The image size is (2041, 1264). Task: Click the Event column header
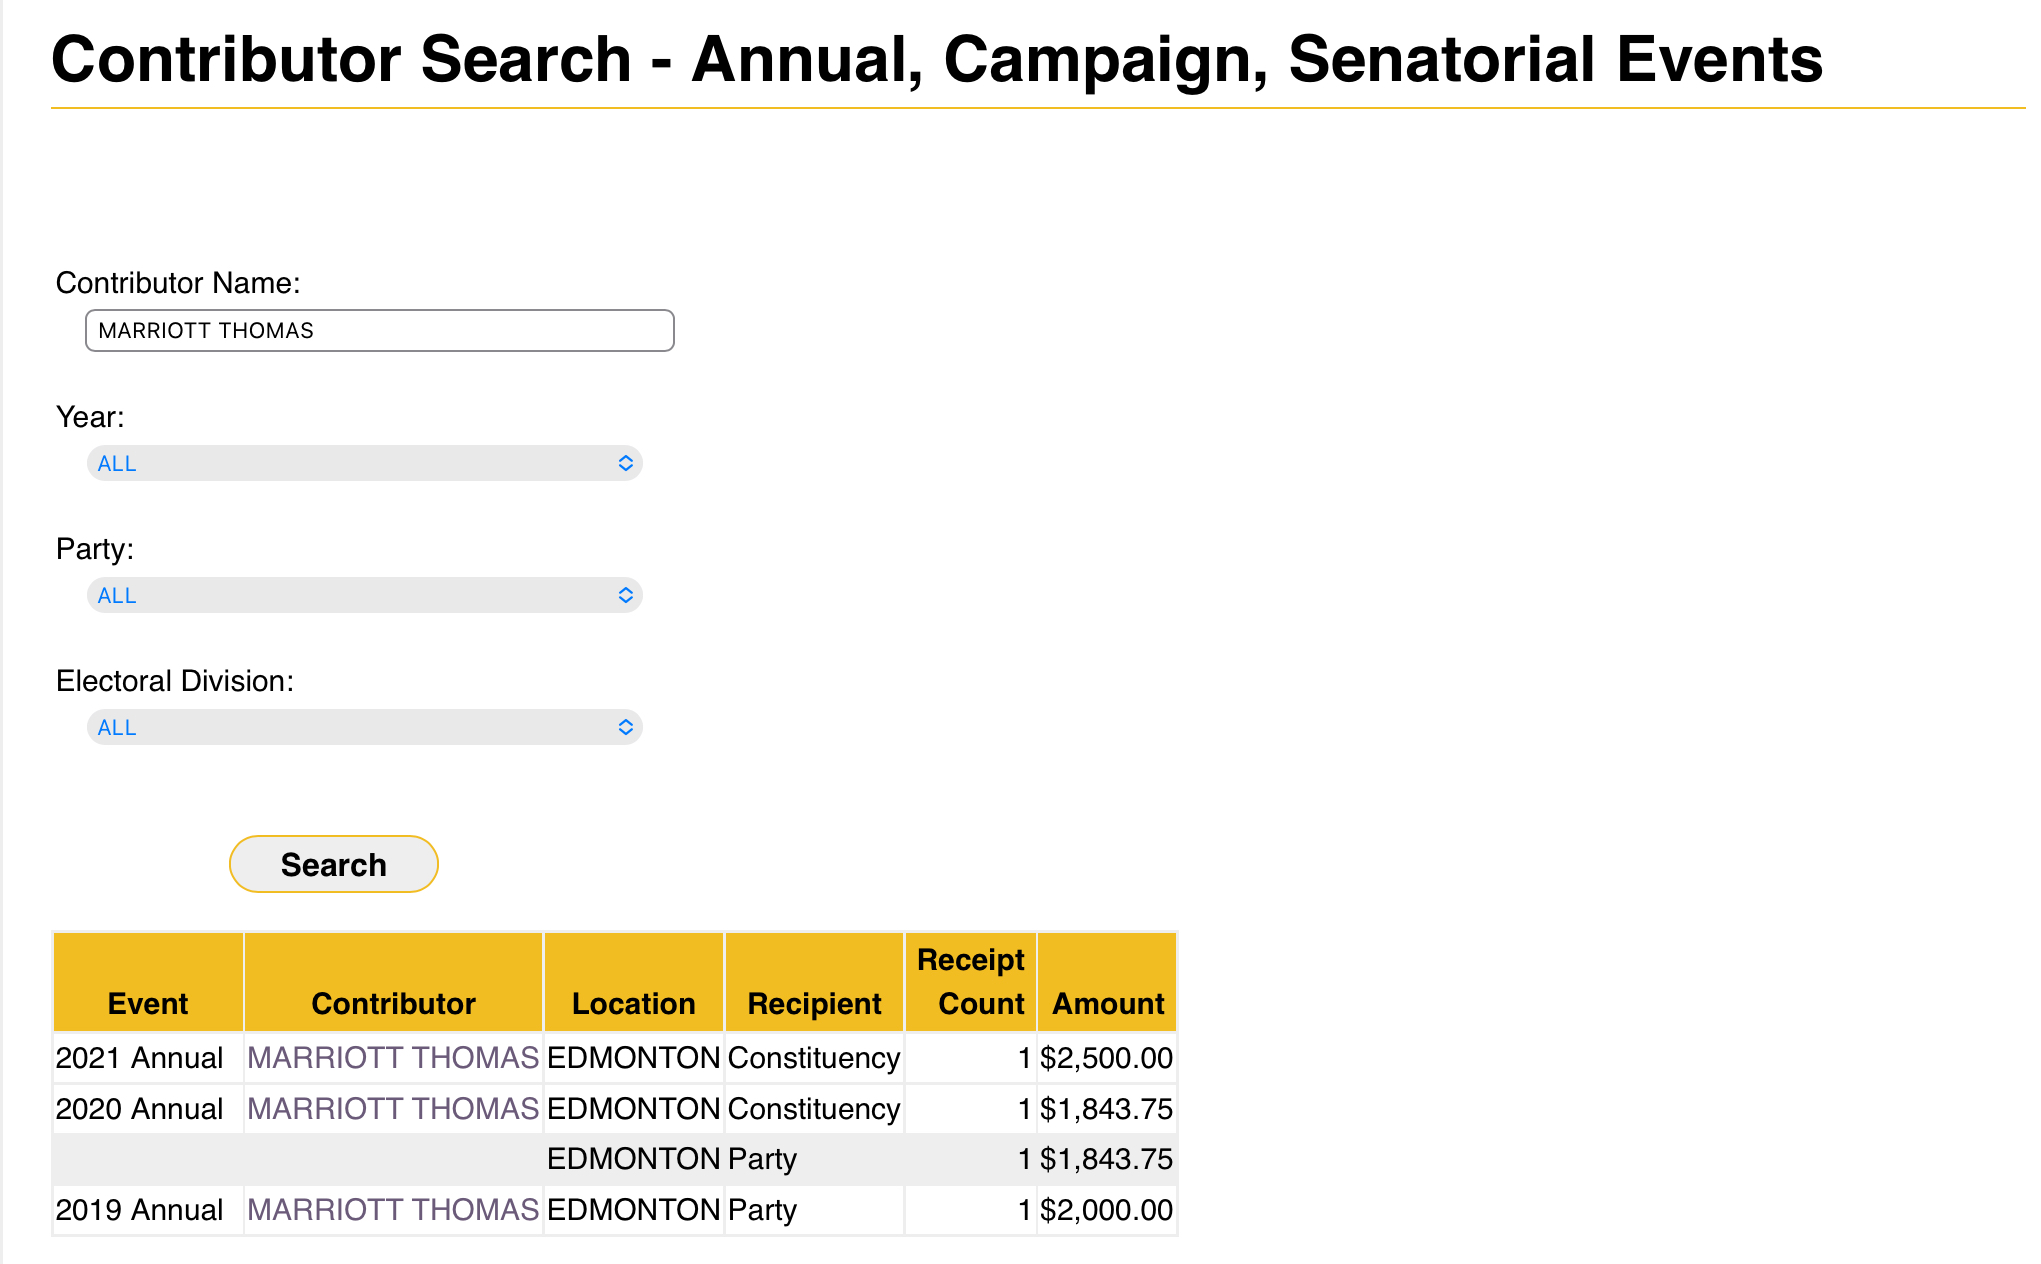[148, 1003]
